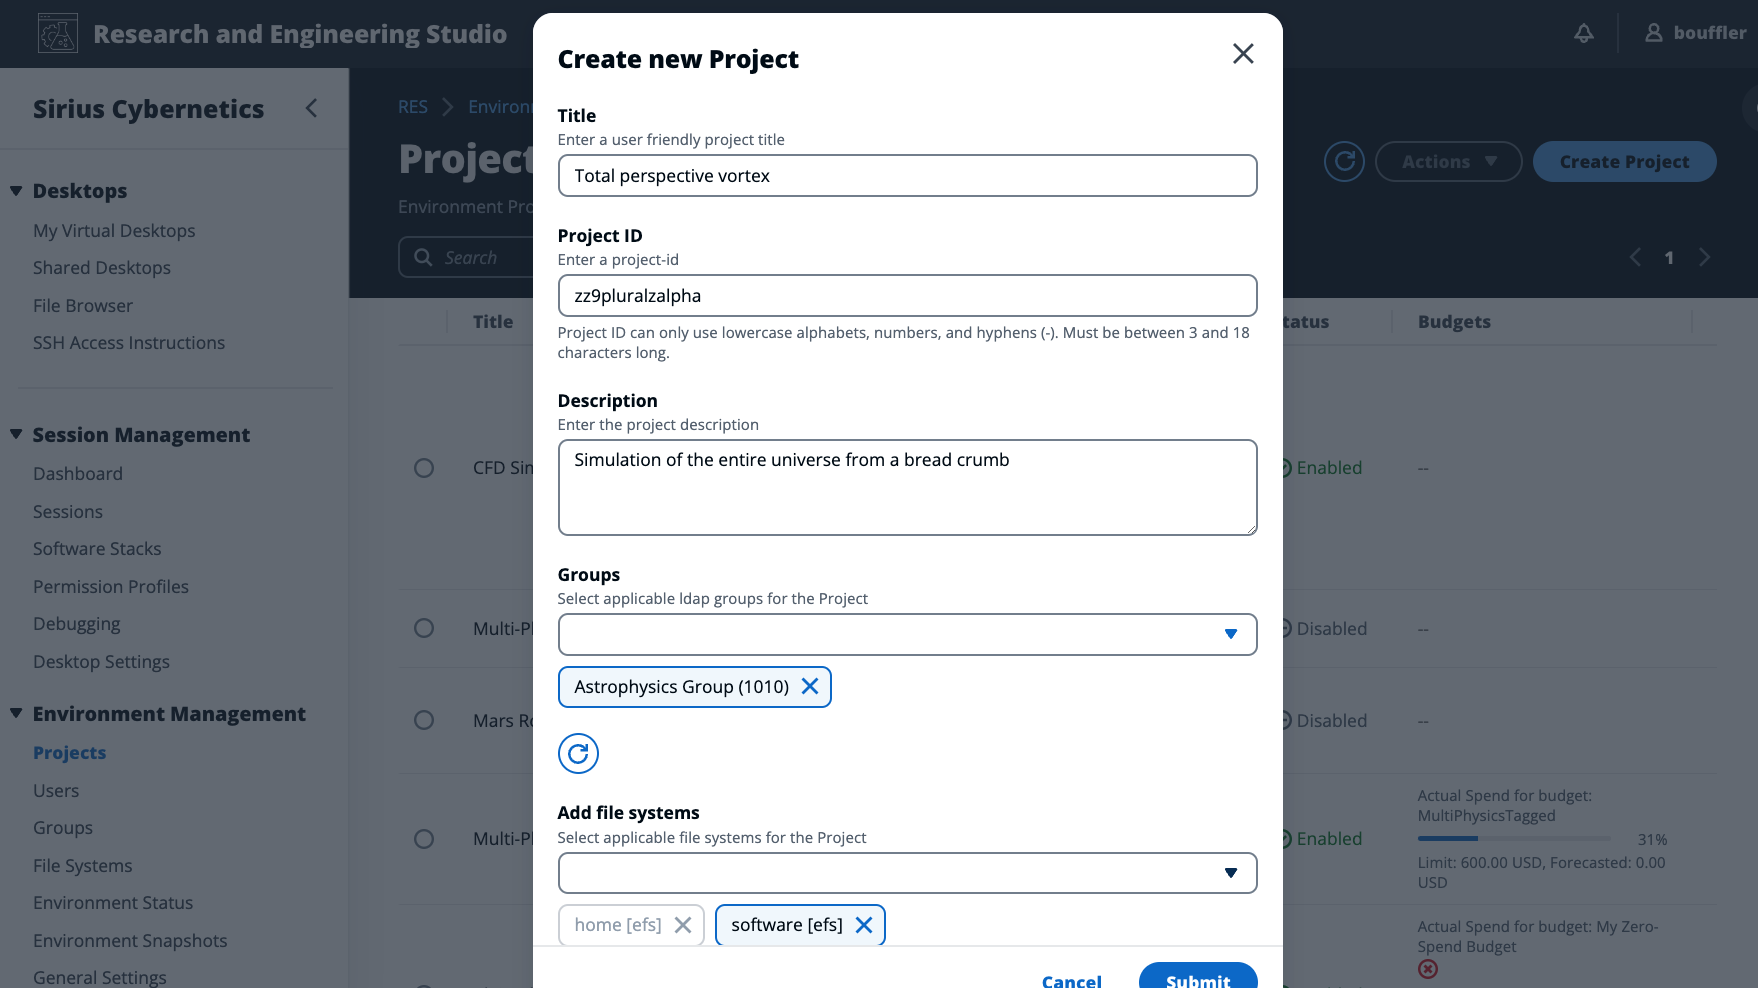Remove the Astrophysics Group (1010) tag
The height and width of the screenshot is (988, 1758).
point(810,687)
